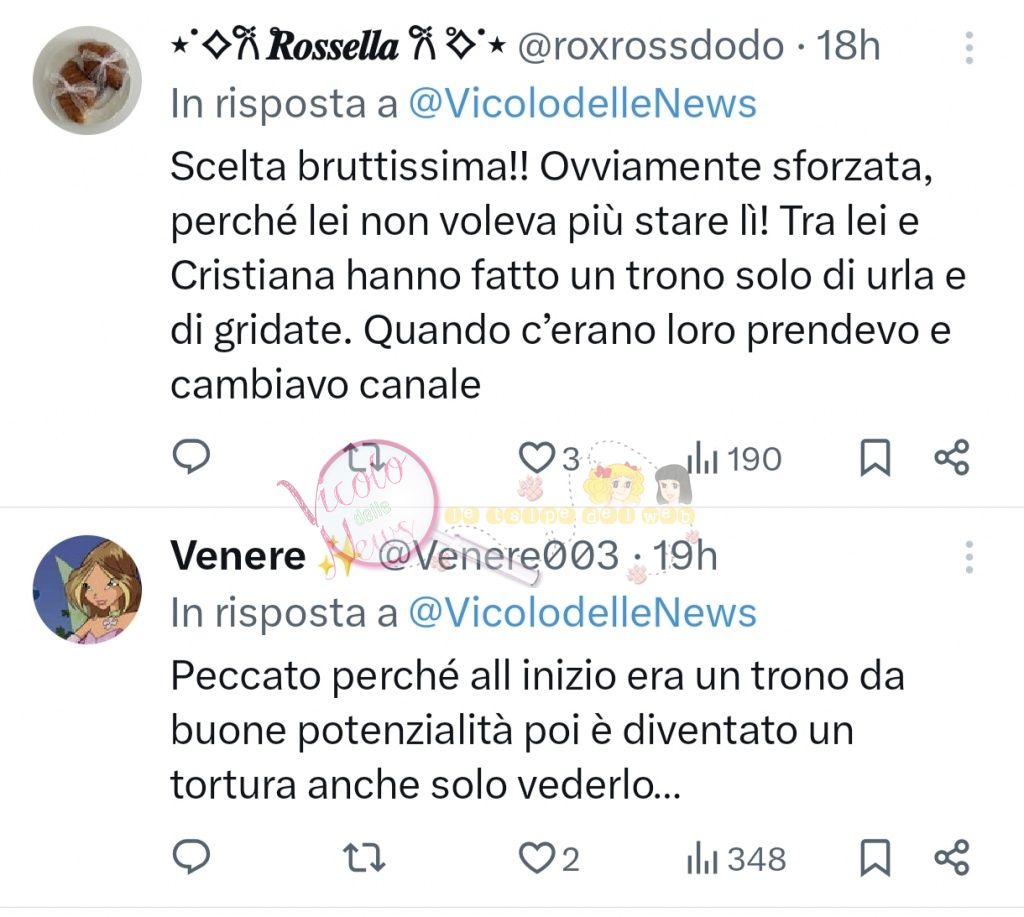Bookmark Rossella's tweet
This screenshot has width=1024, height=917.
pyautogui.click(x=875, y=458)
